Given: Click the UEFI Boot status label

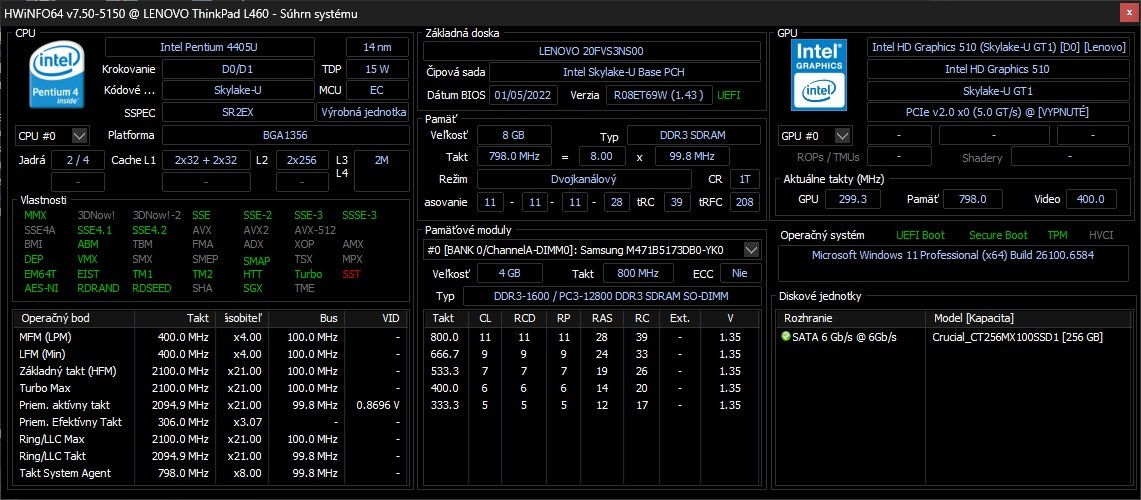Looking at the screenshot, I should 919,235.
